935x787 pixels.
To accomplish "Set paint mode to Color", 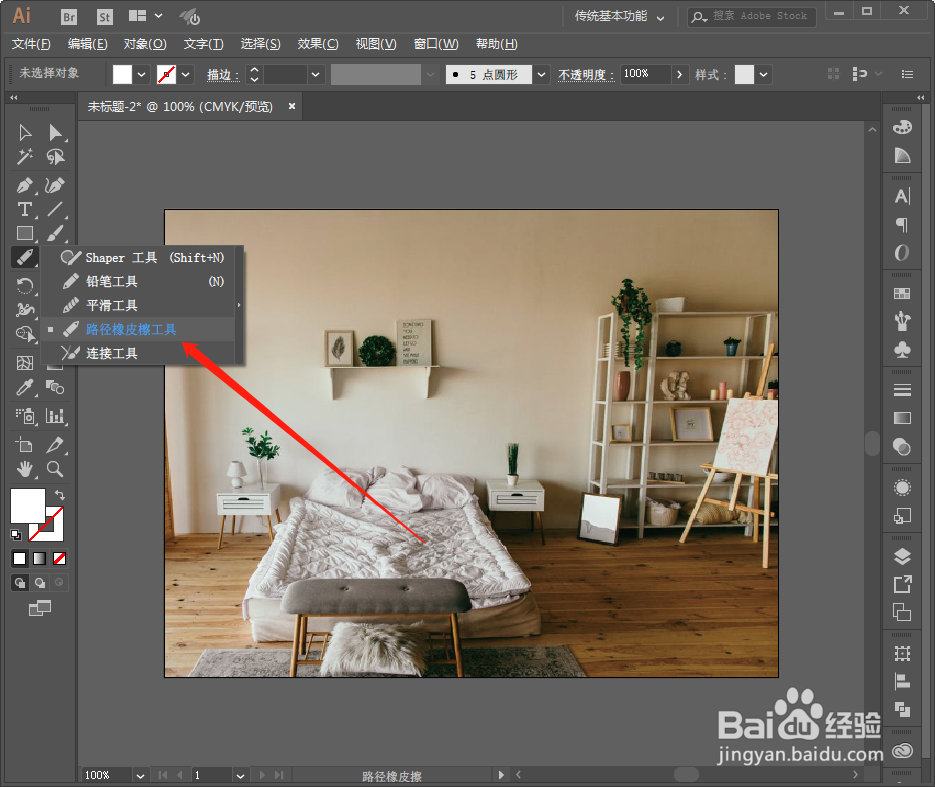I will point(20,558).
